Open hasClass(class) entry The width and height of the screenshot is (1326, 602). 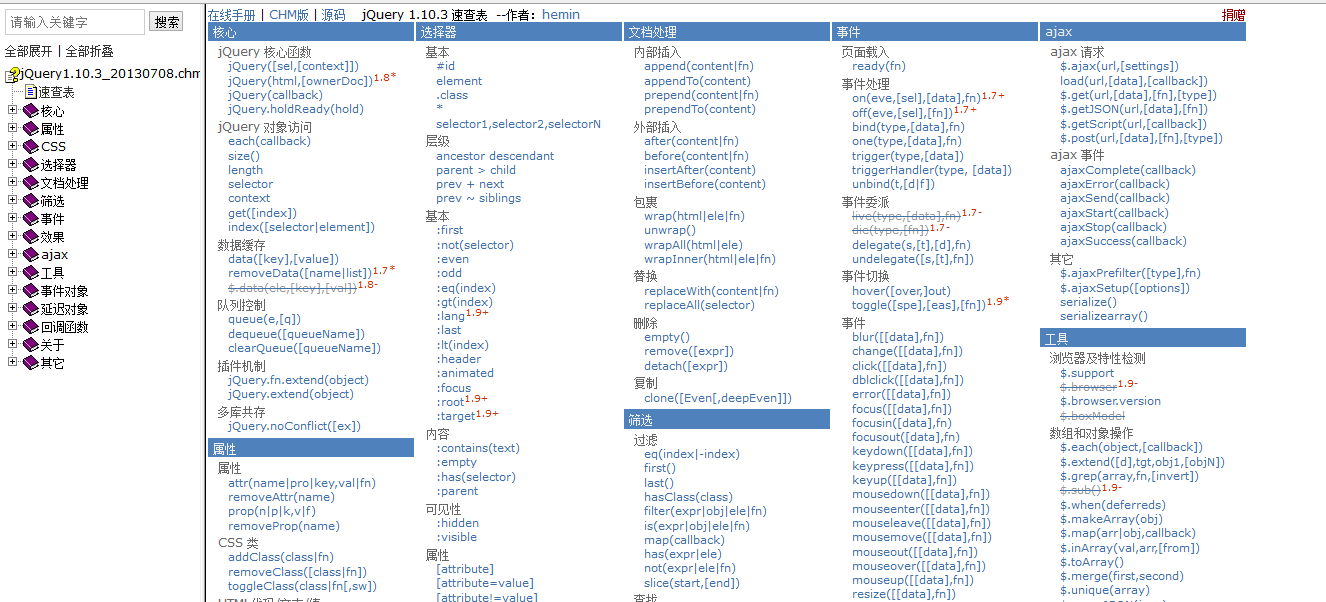688,497
